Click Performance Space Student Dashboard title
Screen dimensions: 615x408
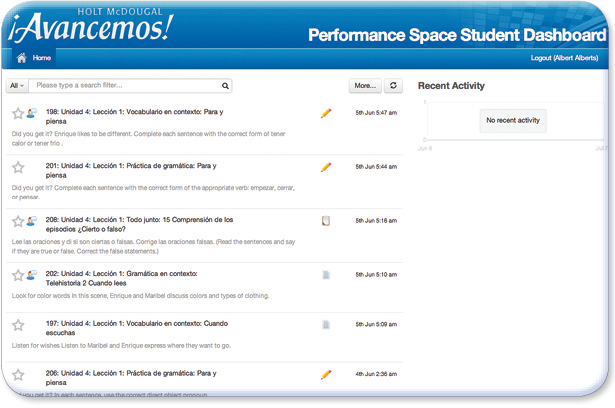pos(457,35)
